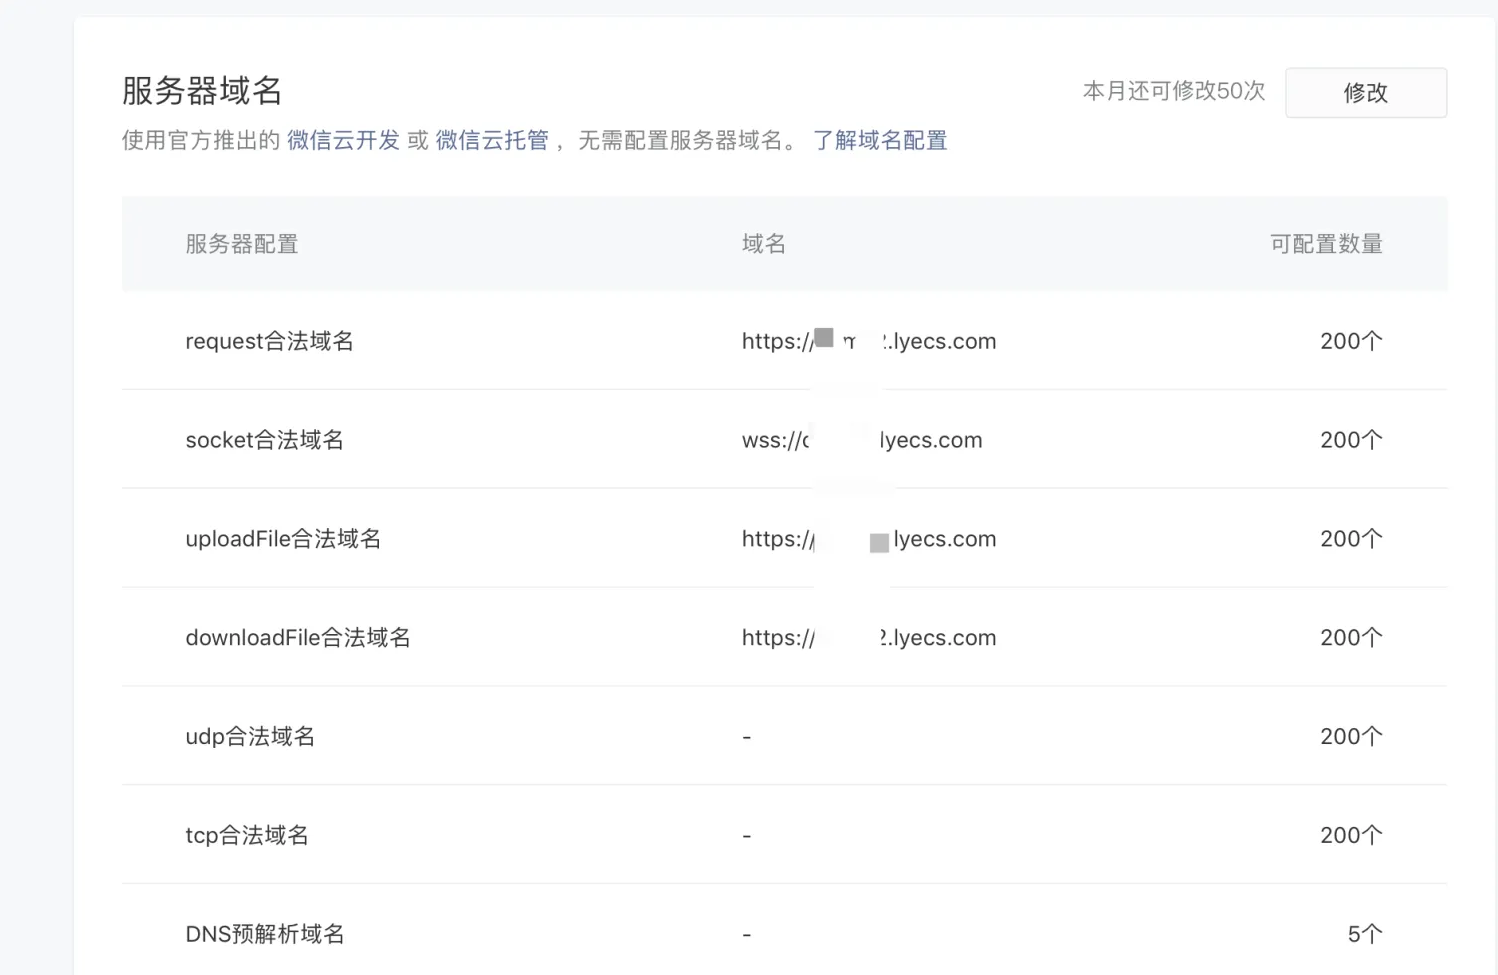
Task: Click the request row https domain value
Action: tap(868, 341)
